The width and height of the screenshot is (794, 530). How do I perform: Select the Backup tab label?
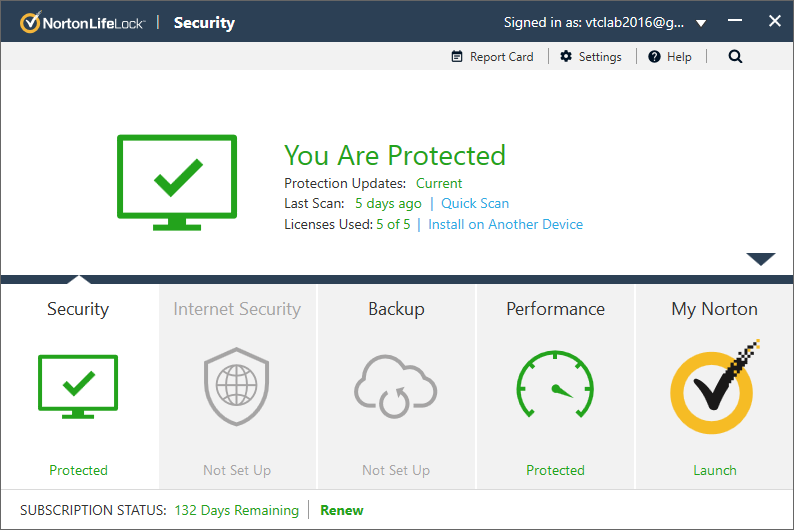coord(396,309)
